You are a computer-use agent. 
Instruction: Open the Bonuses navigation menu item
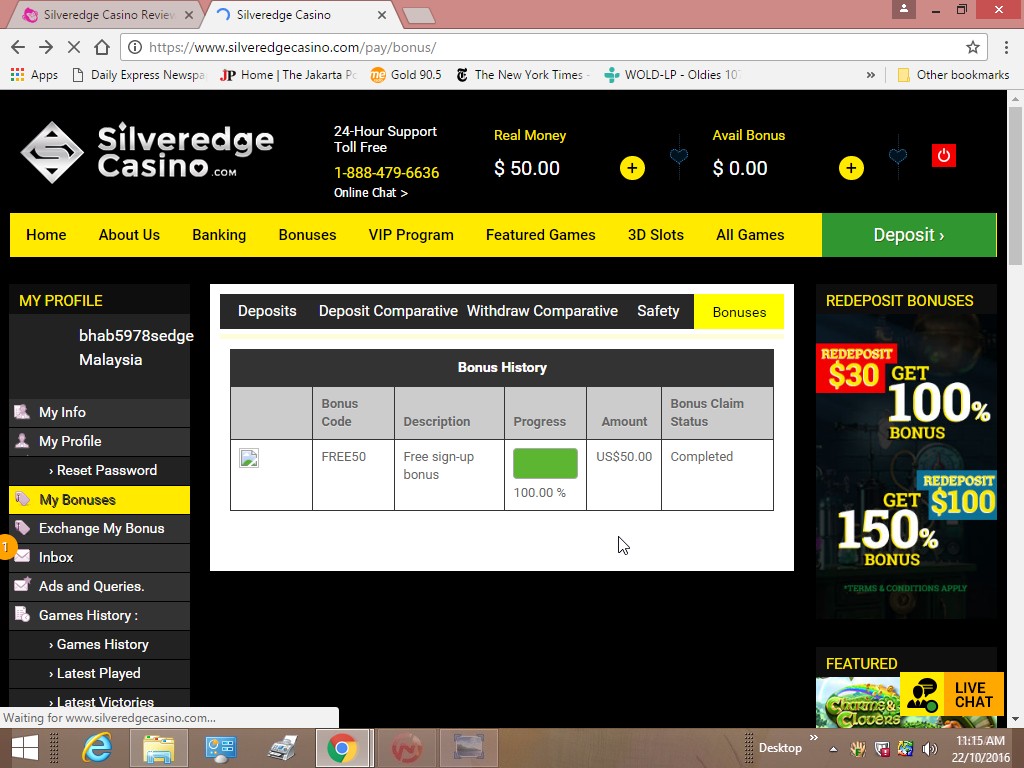coord(308,235)
